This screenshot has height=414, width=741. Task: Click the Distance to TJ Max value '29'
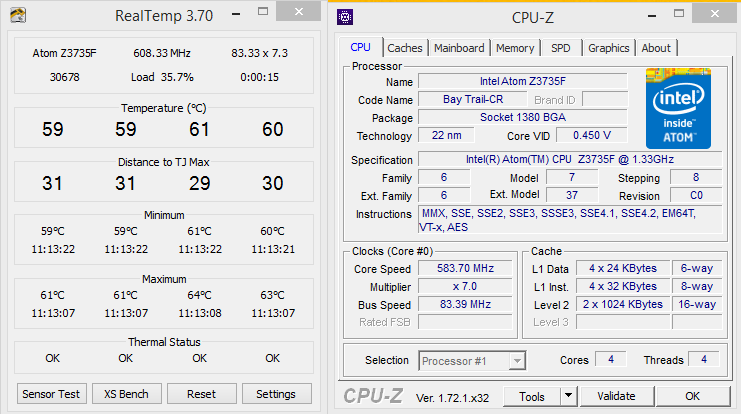pyautogui.click(x=199, y=183)
